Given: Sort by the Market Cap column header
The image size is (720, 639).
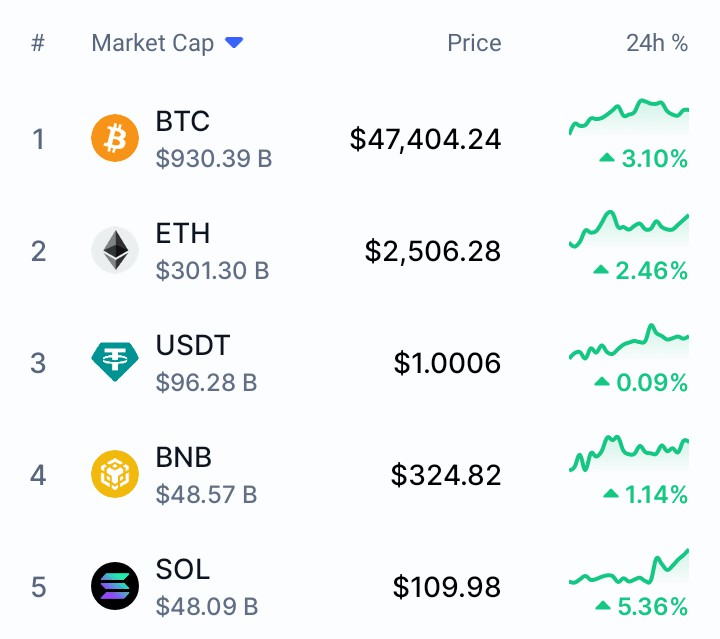Looking at the screenshot, I should [153, 44].
